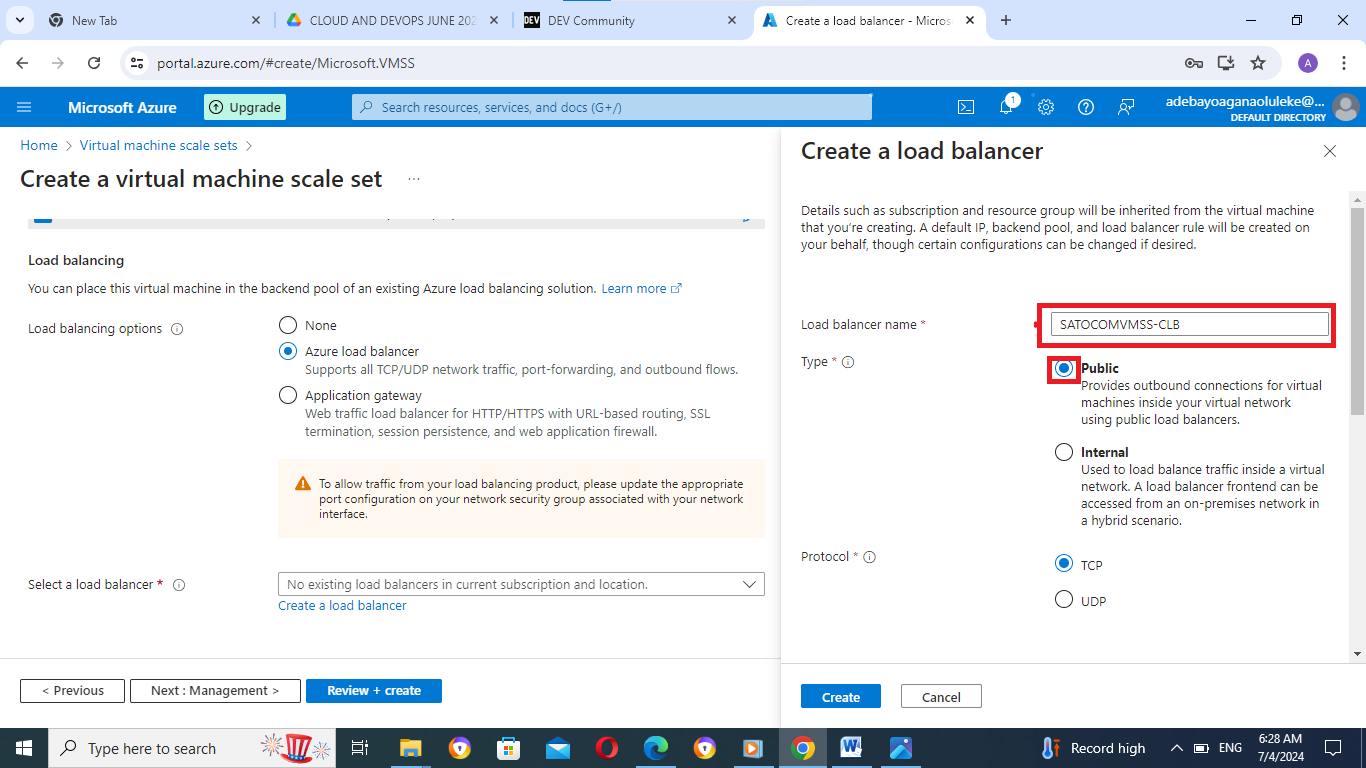The width and height of the screenshot is (1366, 768).
Task: Open the Help question mark icon
Action: 1086,107
